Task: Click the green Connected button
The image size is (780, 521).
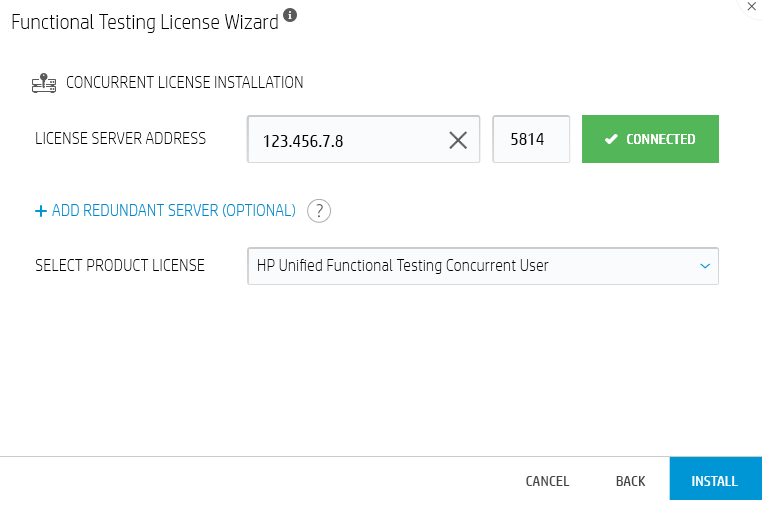Action: tap(650, 139)
